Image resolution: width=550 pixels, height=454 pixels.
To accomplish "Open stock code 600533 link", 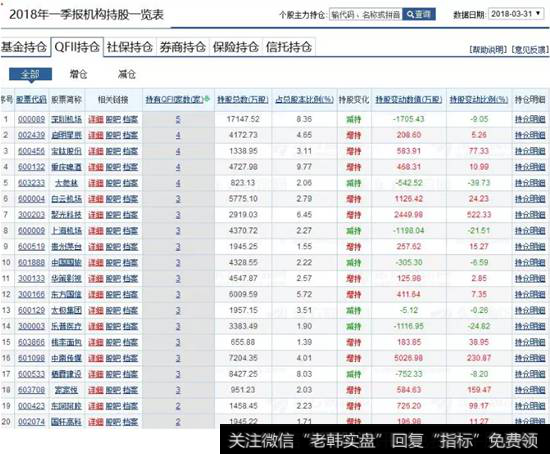I will tap(32, 374).
